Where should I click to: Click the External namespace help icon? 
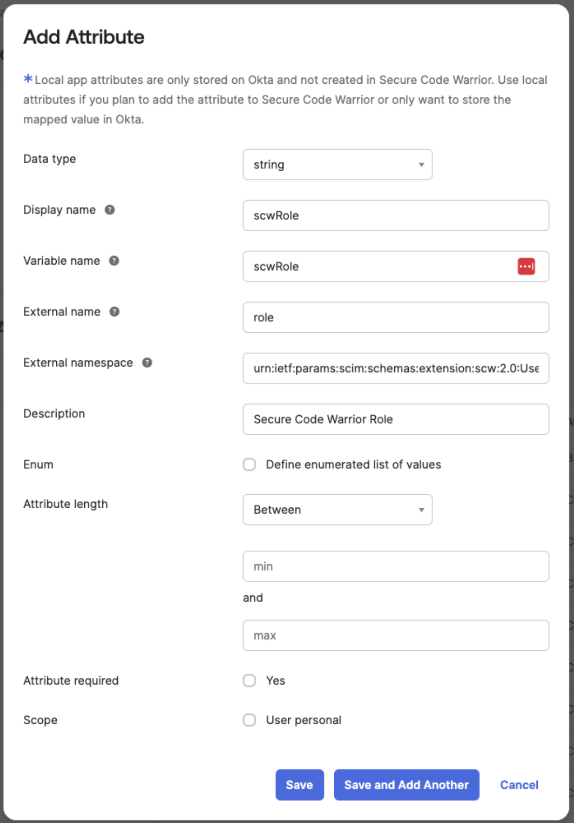coord(147,362)
